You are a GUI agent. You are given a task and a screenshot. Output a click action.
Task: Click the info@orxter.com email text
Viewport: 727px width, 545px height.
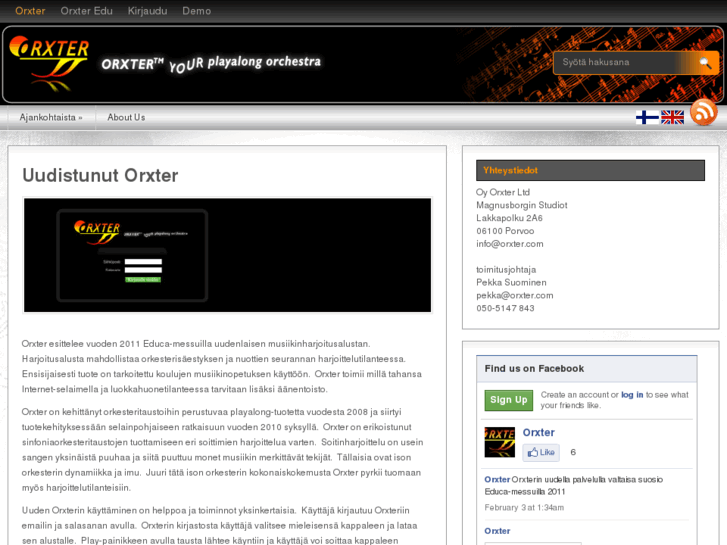pyautogui.click(x=510, y=244)
